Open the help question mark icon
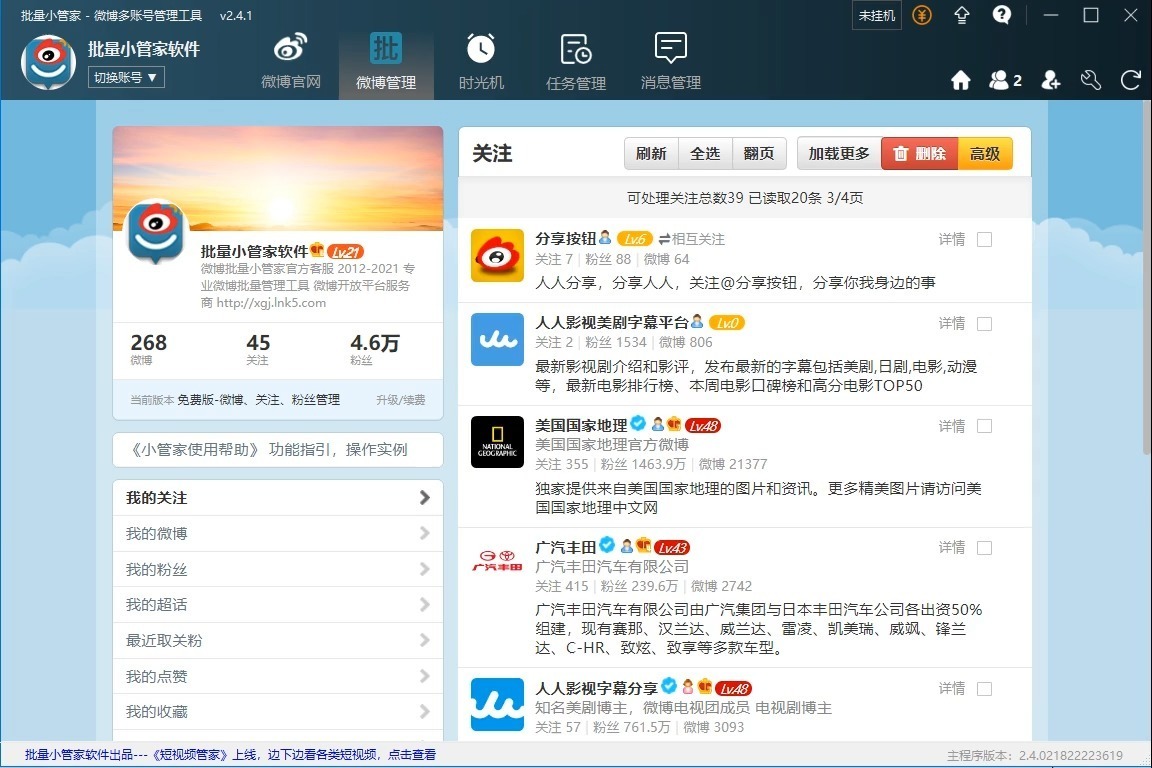The image size is (1152, 768). click(x=1001, y=15)
